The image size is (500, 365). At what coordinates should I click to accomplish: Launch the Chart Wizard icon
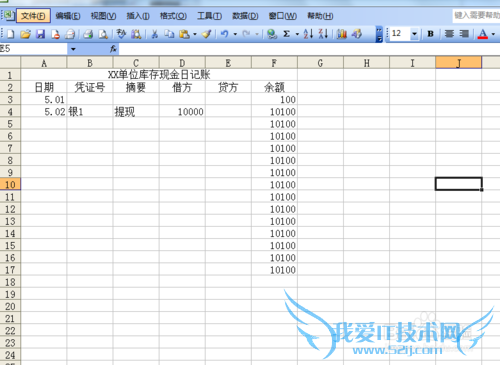click(x=342, y=34)
